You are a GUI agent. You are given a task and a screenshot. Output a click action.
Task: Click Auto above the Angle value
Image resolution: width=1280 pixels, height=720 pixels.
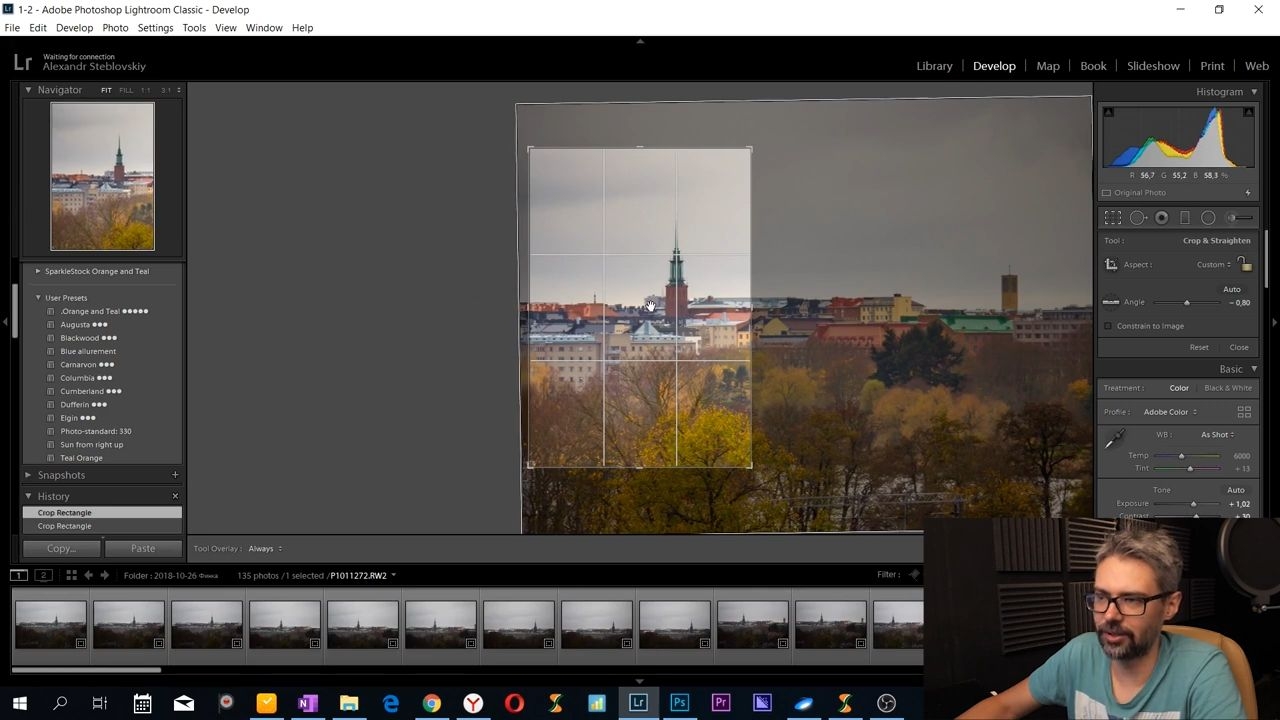[1232, 290]
